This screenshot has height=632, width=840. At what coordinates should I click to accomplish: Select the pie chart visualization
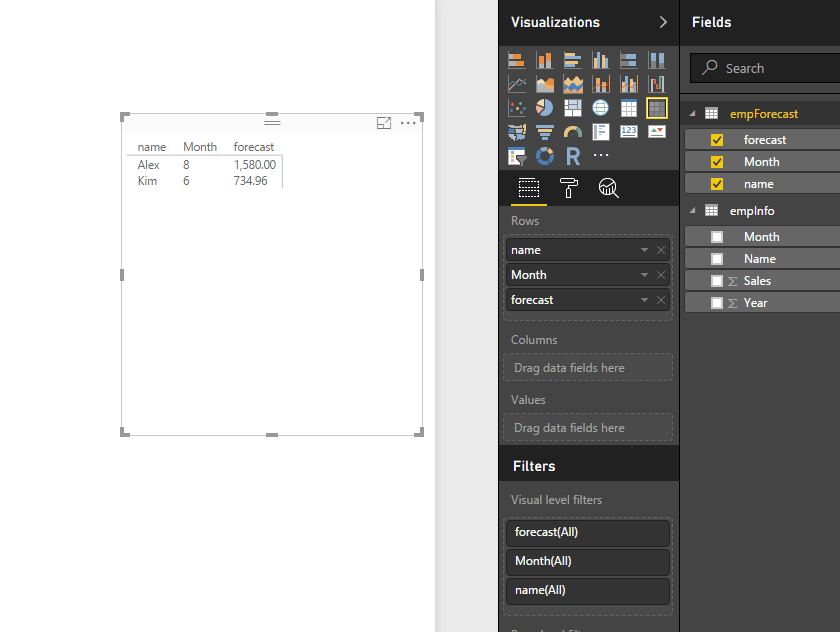click(x=545, y=108)
